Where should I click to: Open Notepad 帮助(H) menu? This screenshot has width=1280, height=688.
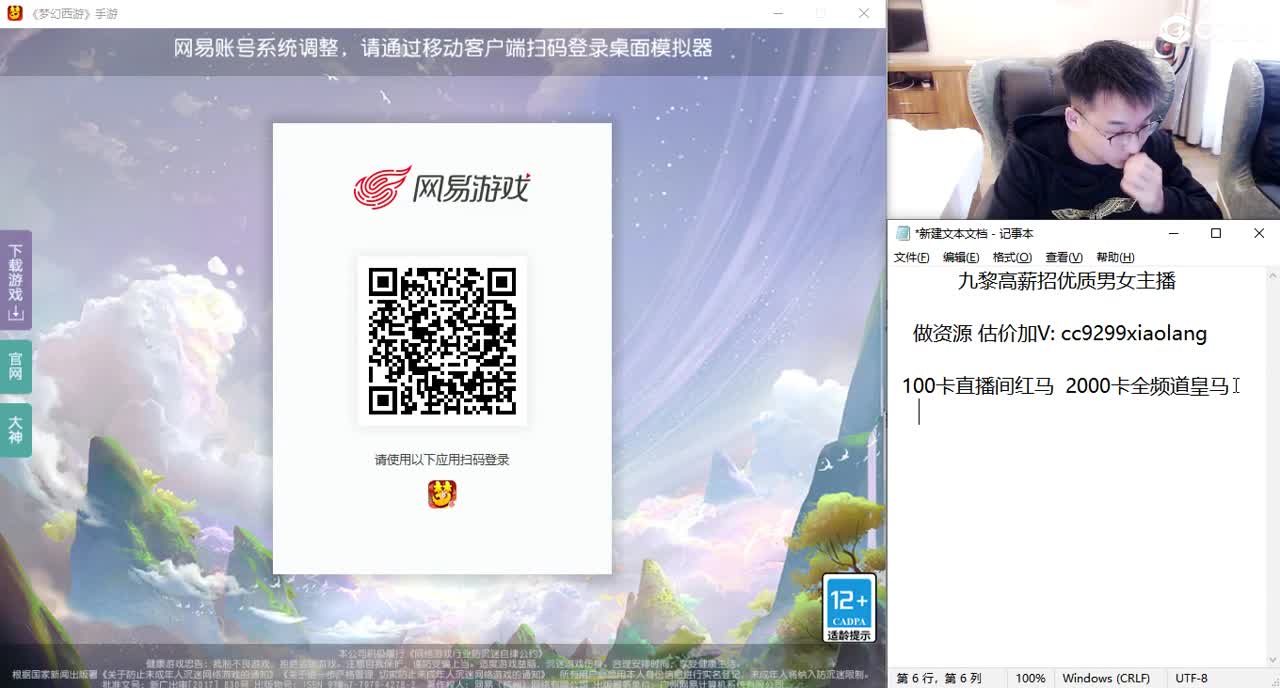(1115, 258)
